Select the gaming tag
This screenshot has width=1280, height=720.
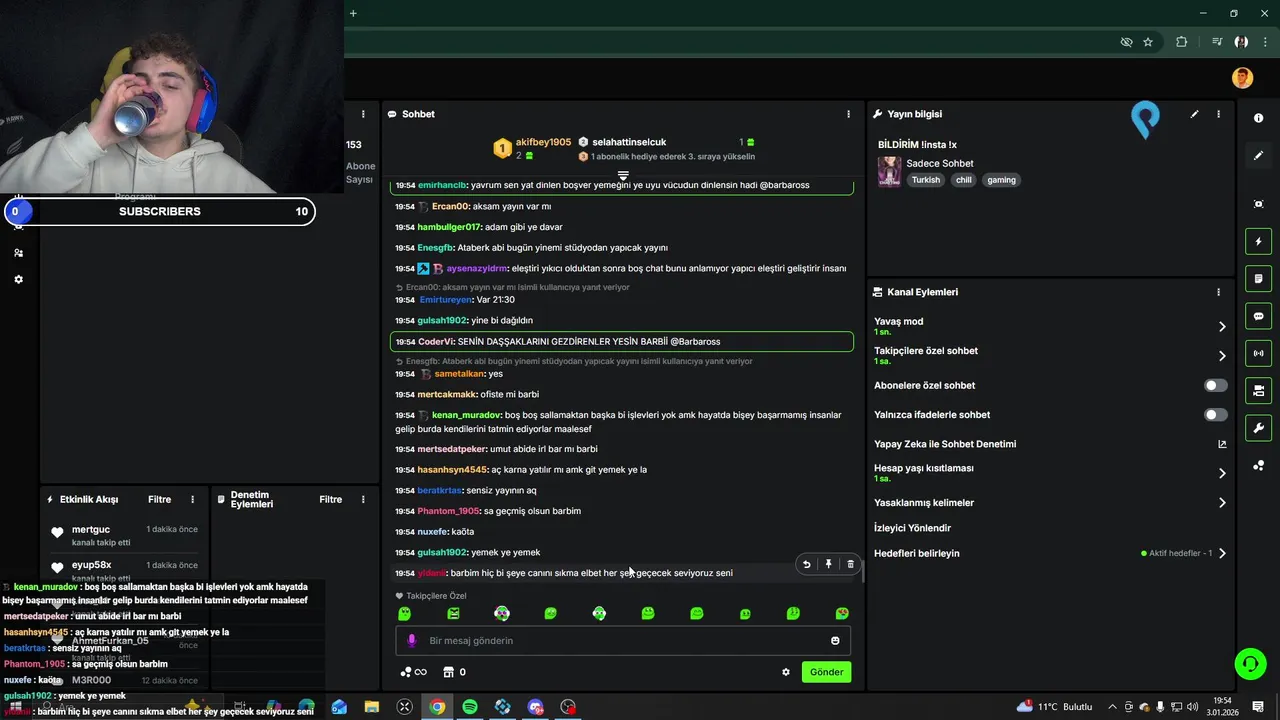pos(1001,180)
